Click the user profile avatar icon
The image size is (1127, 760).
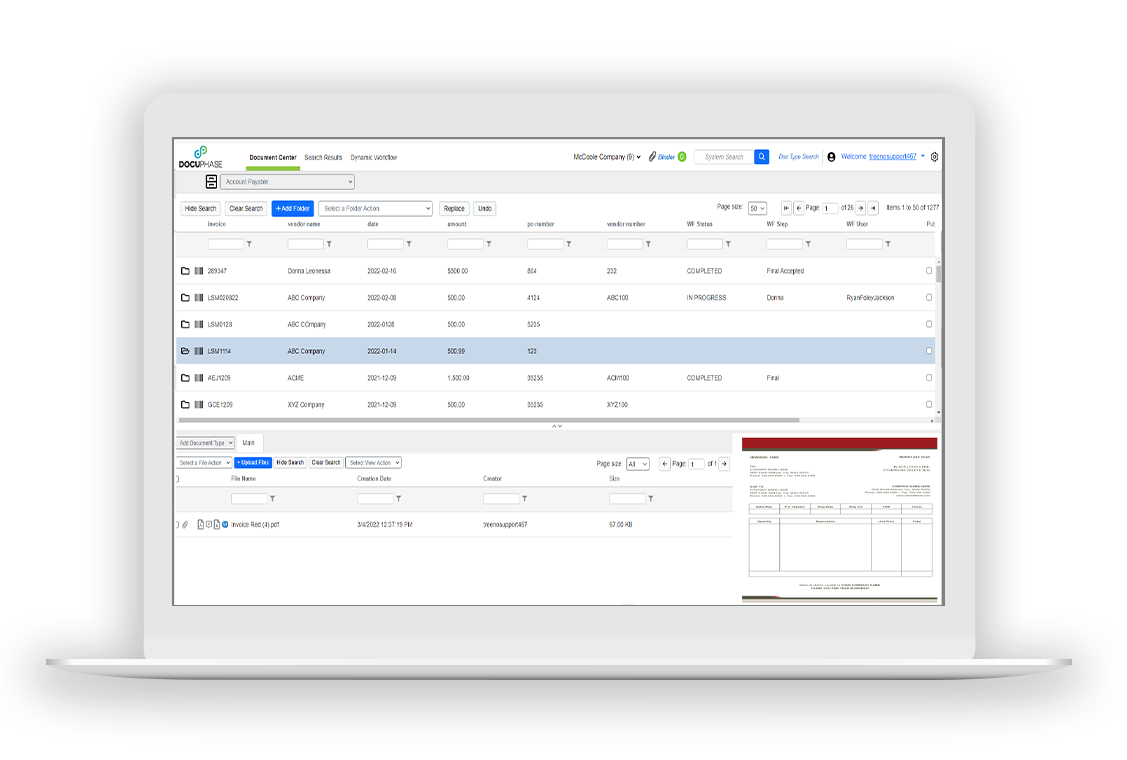831,157
